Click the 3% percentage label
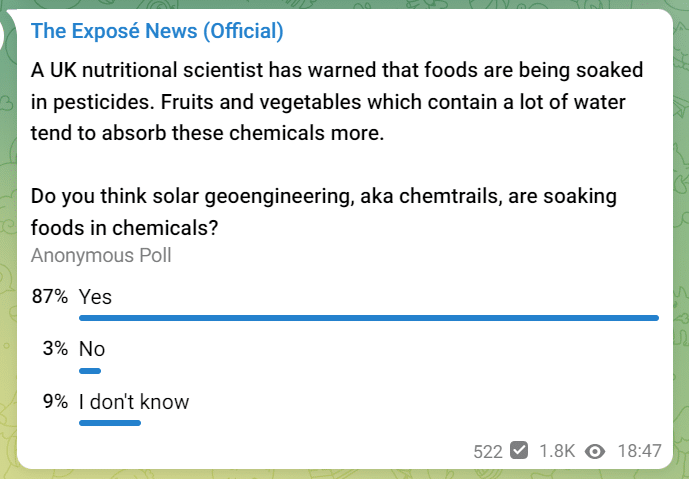 (x=55, y=348)
